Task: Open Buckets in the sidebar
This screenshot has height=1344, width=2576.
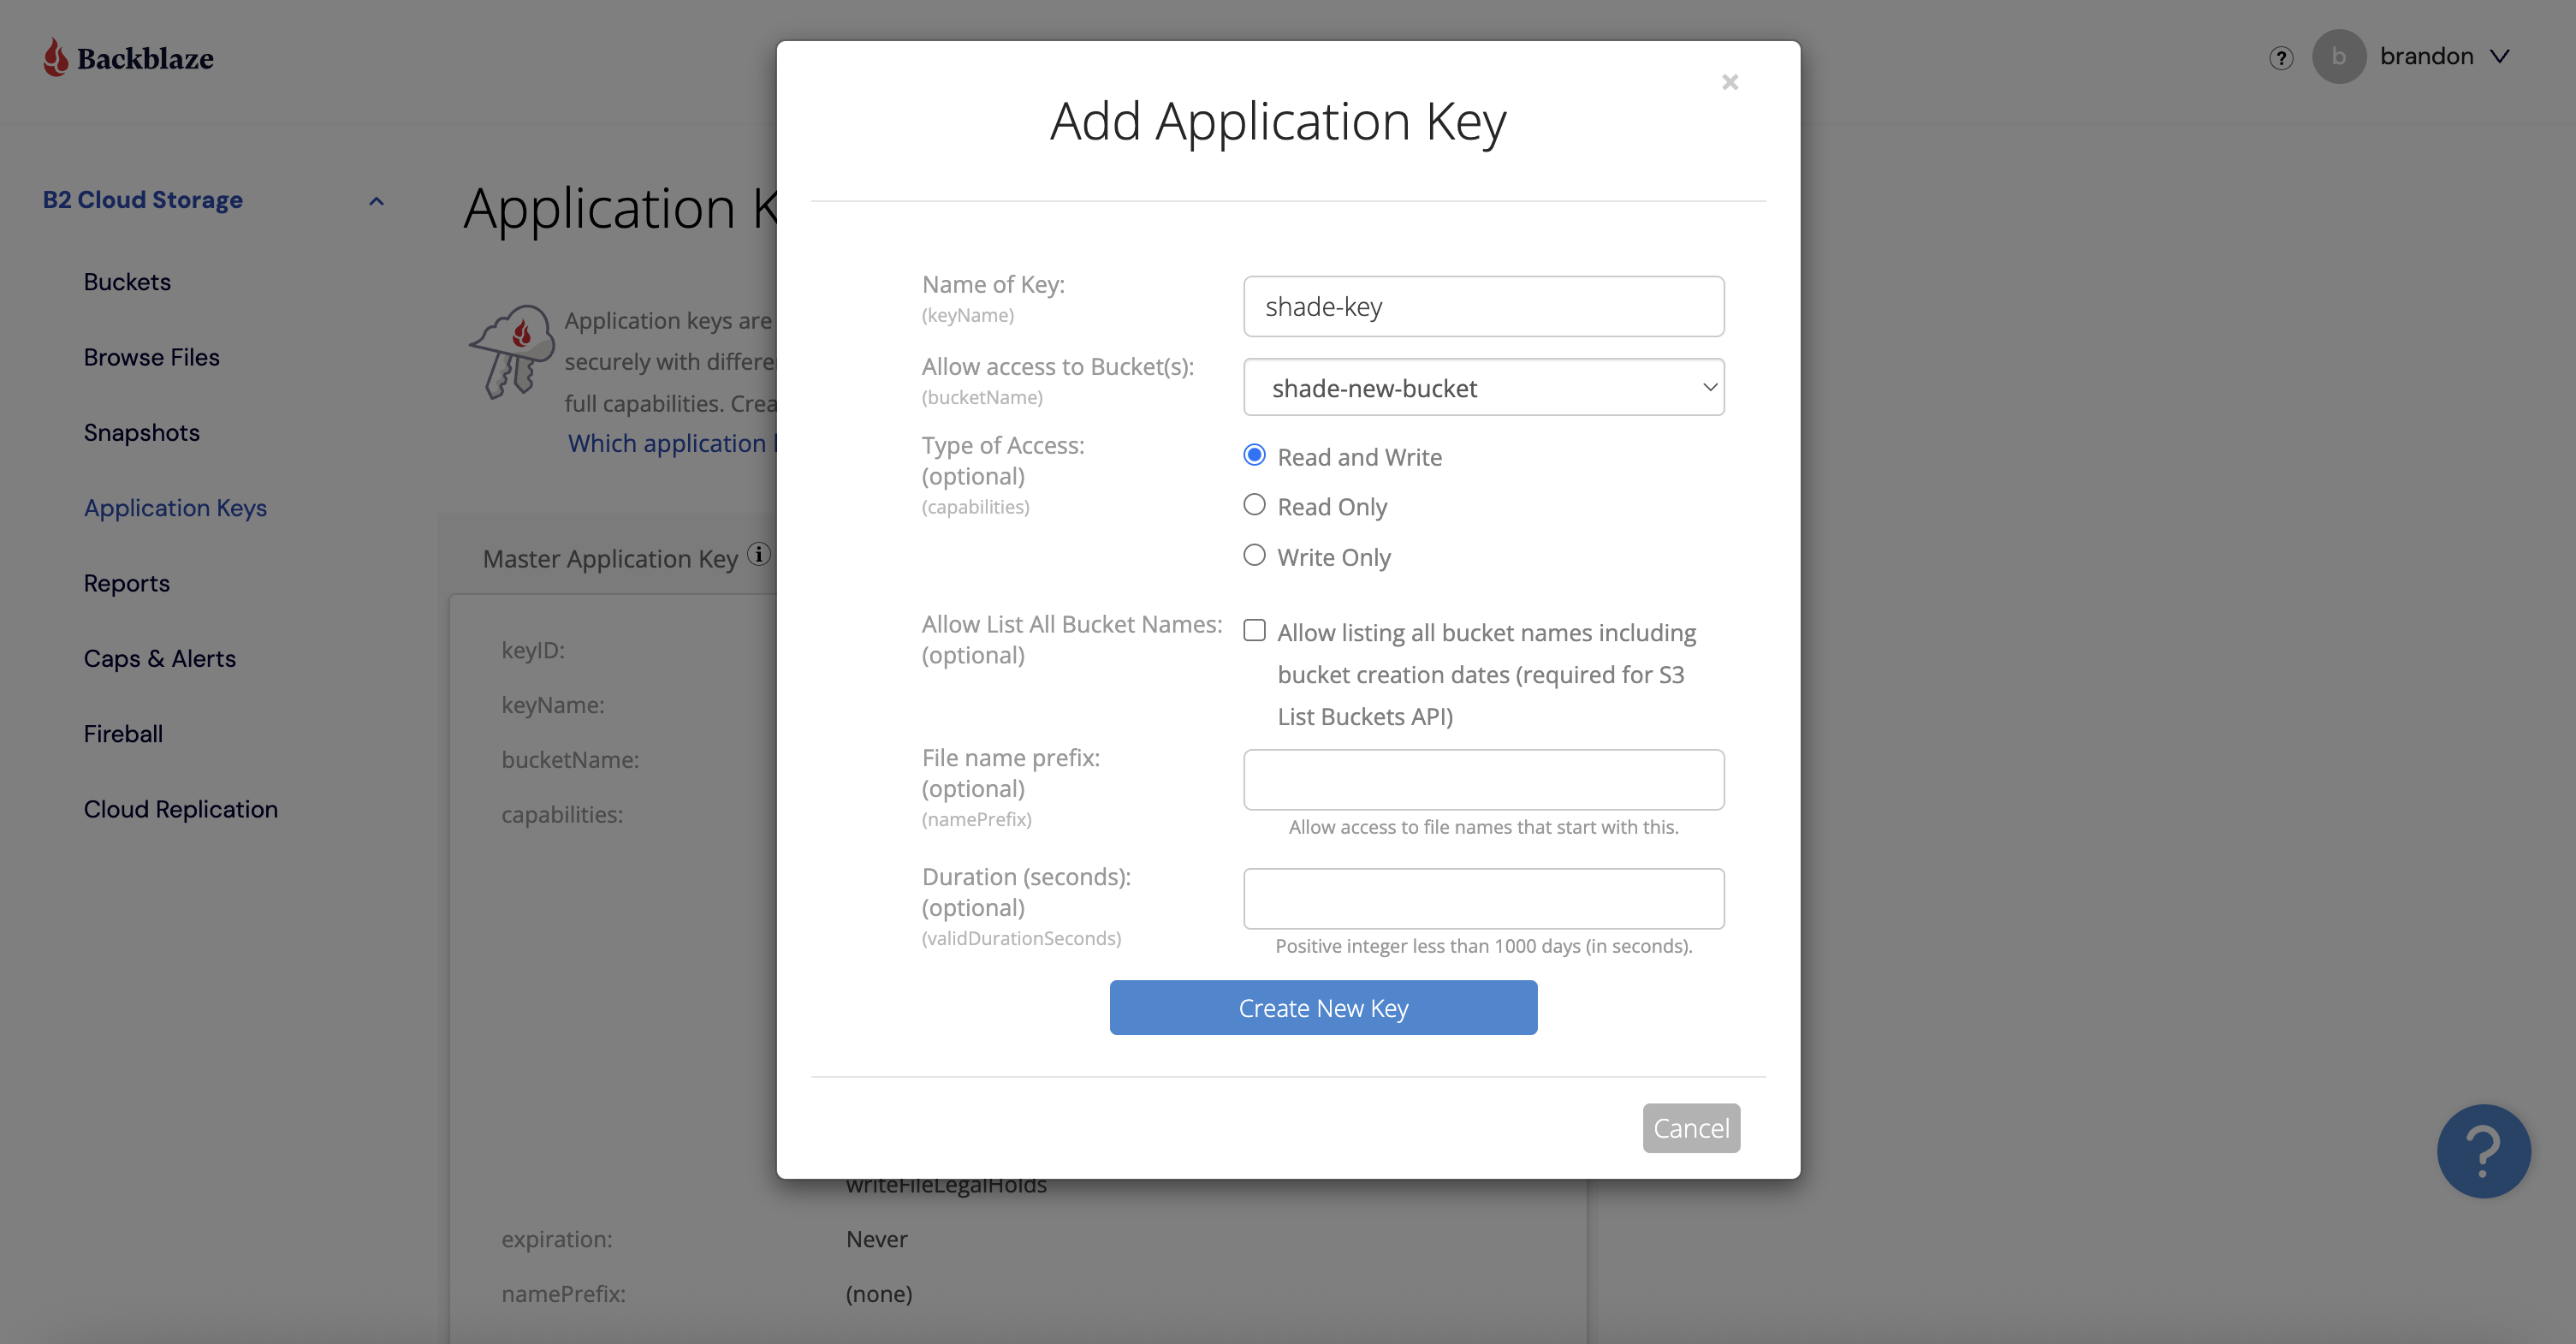Action: pyautogui.click(x=127, y=282)
